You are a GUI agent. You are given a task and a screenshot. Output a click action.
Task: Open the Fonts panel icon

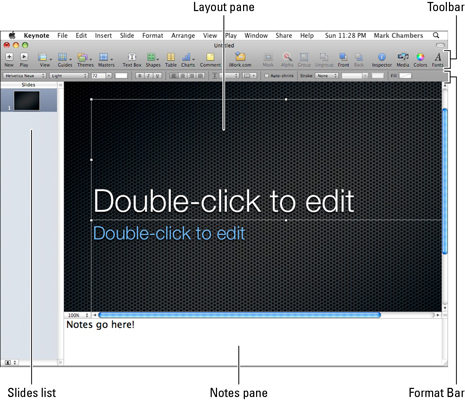tap(438, 57)
